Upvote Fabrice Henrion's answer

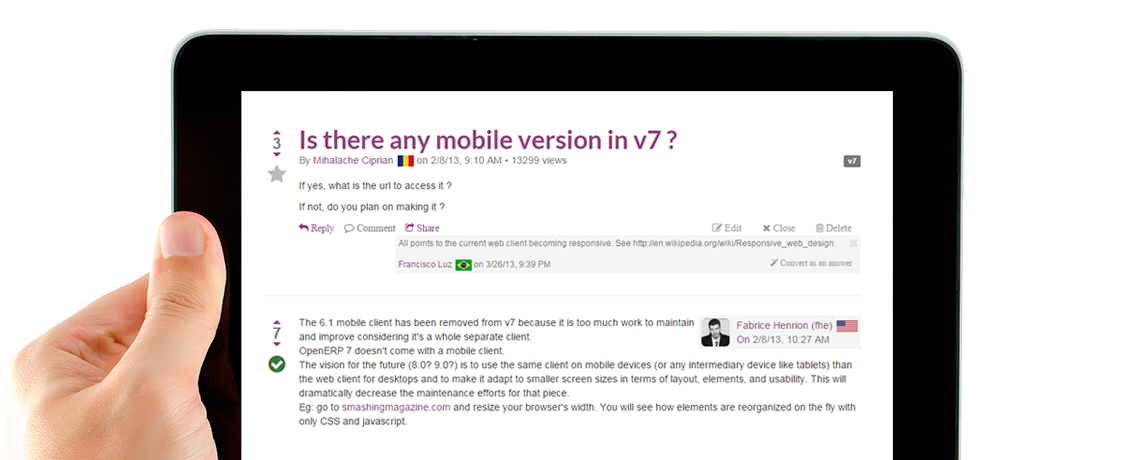[276, 322]
